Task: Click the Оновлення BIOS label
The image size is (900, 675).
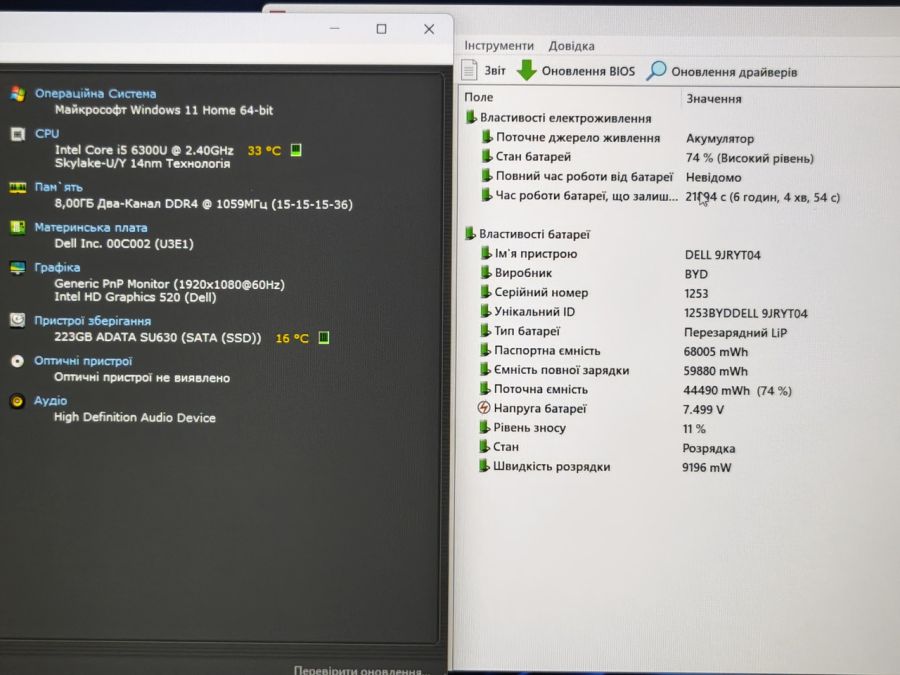Action: (x=588, y=71)
